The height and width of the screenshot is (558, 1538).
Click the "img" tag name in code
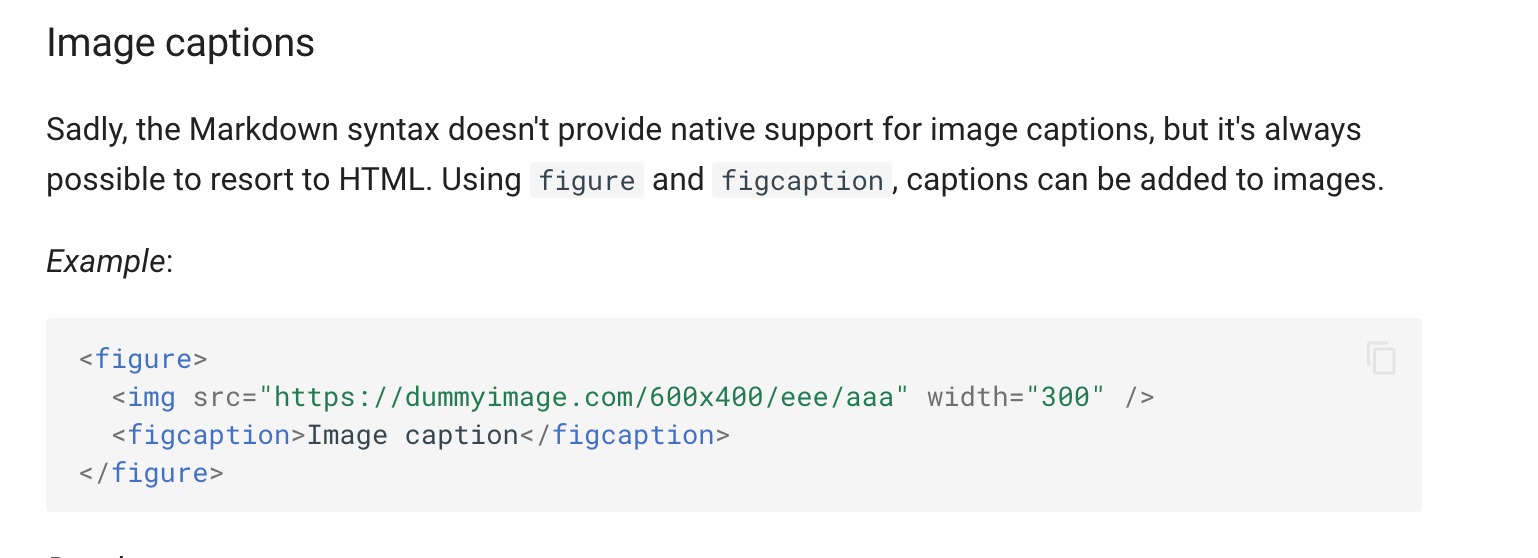point(151,397)
